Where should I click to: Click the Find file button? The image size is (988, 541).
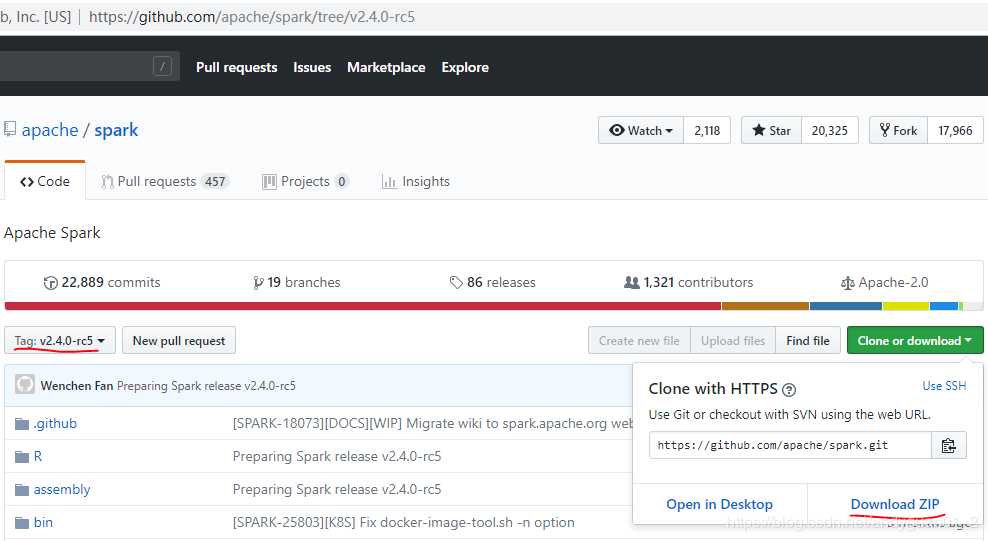pyautogui.click(x=808, y=340)
